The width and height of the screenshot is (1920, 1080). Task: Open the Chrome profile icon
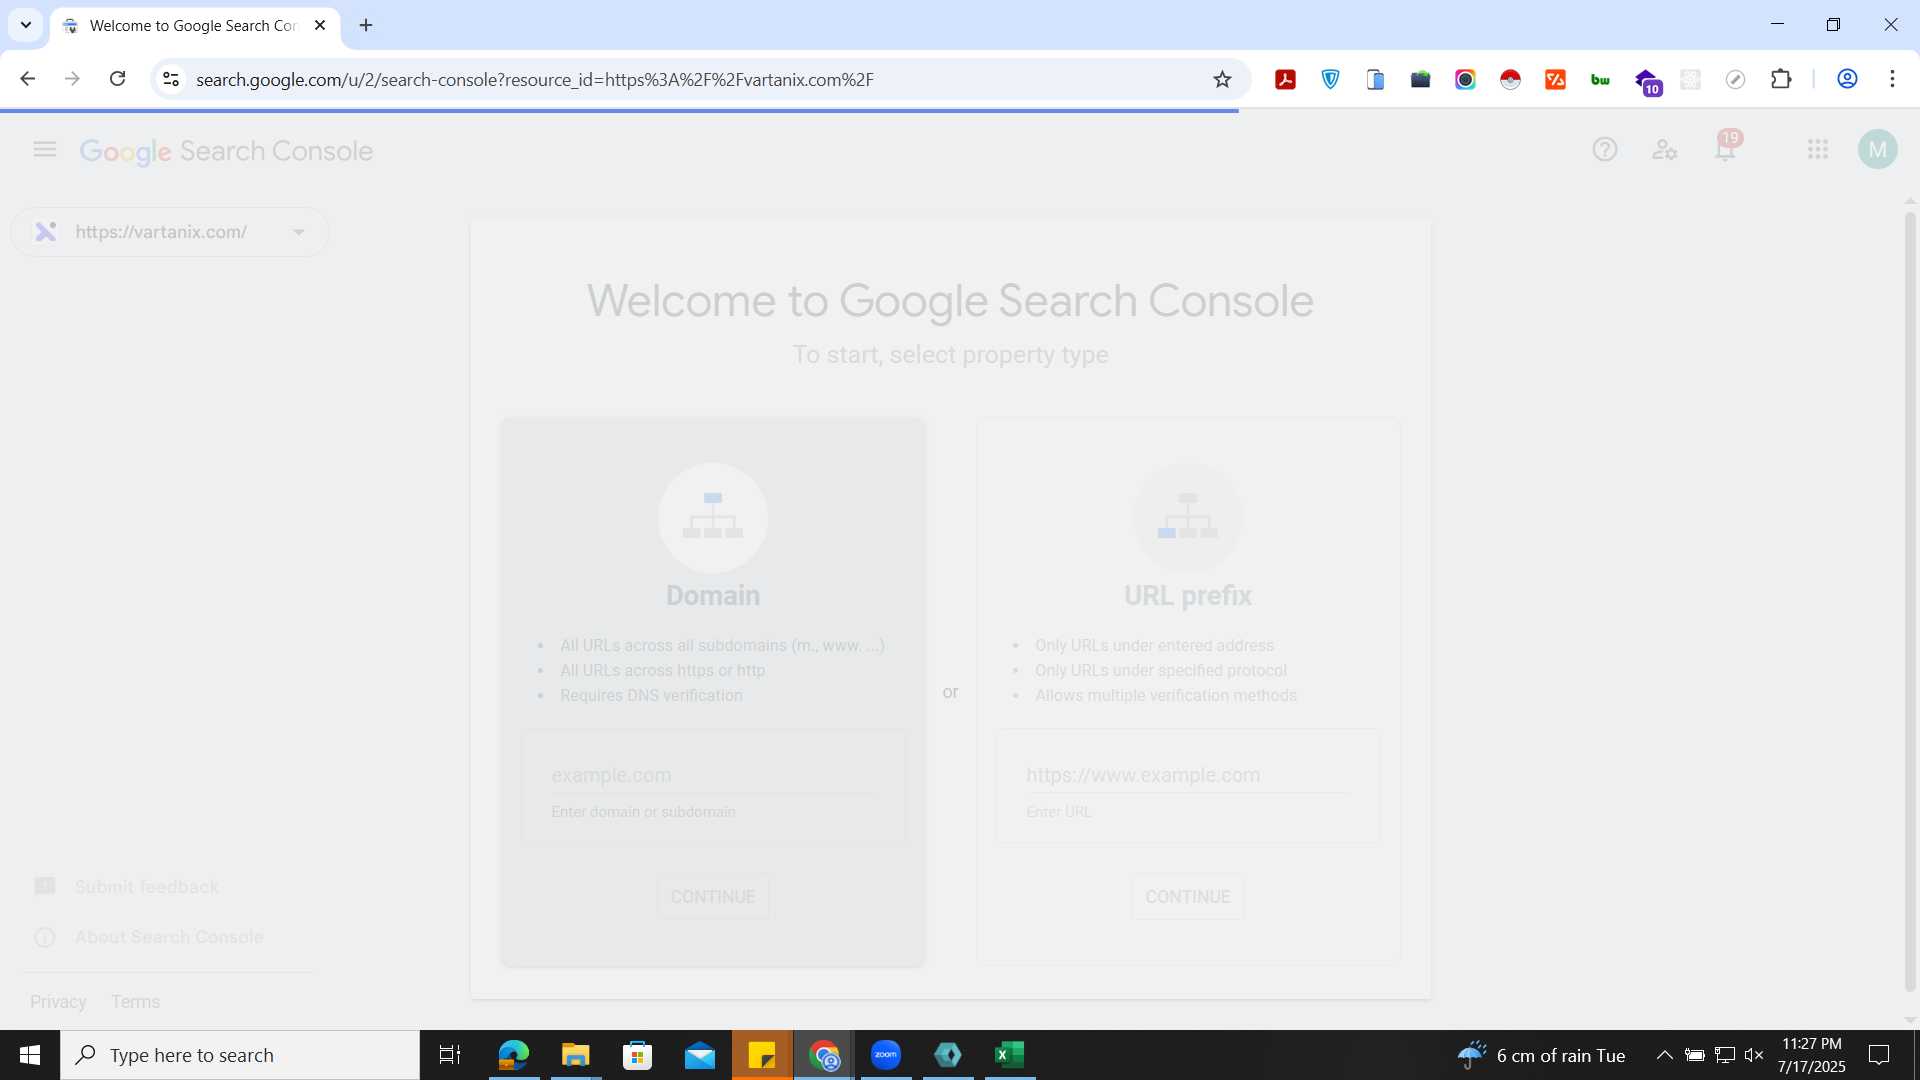pos(1847,79)
